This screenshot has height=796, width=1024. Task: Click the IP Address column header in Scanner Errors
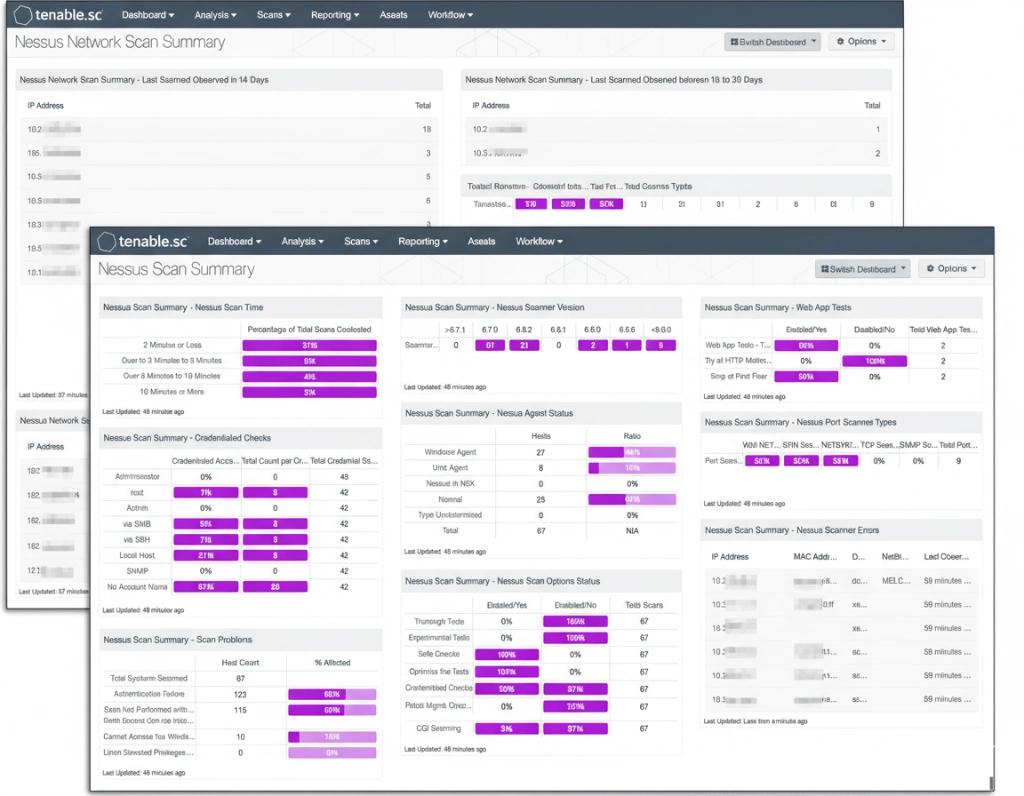pyautogui.click(x=730, y=556)
